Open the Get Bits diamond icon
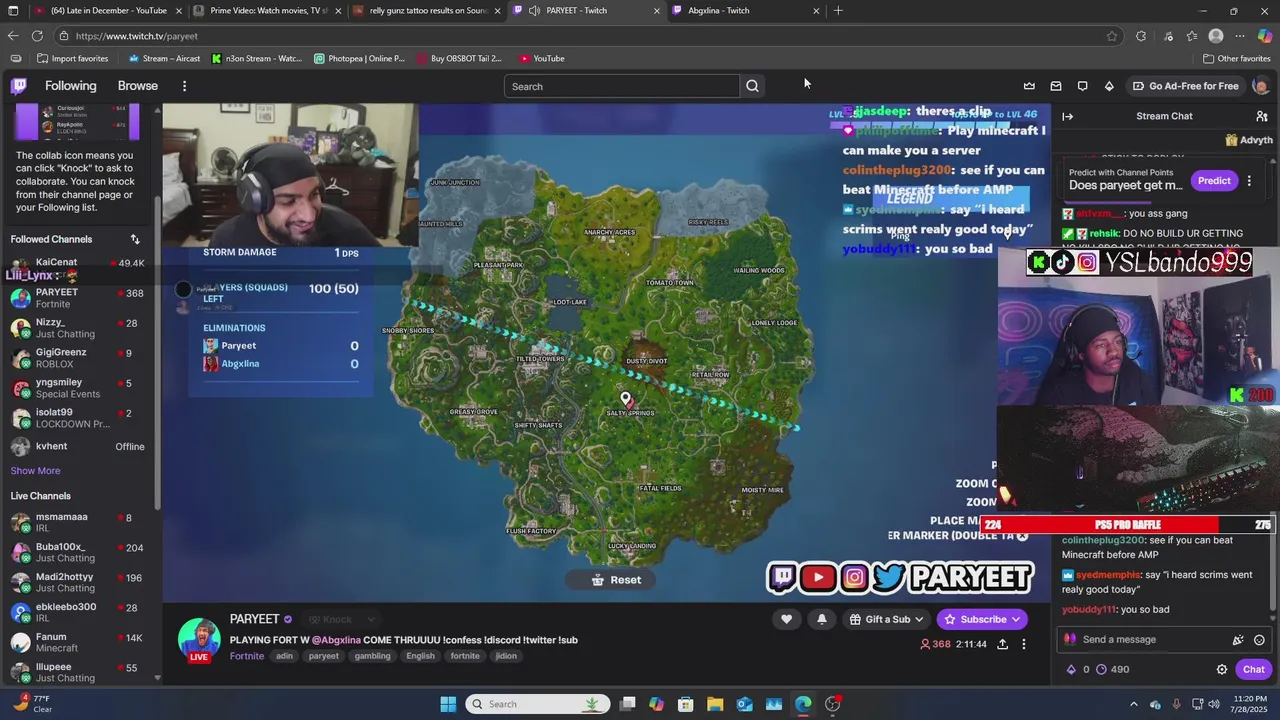The height and width of the screenshot is (720, 1280). 1109,86
